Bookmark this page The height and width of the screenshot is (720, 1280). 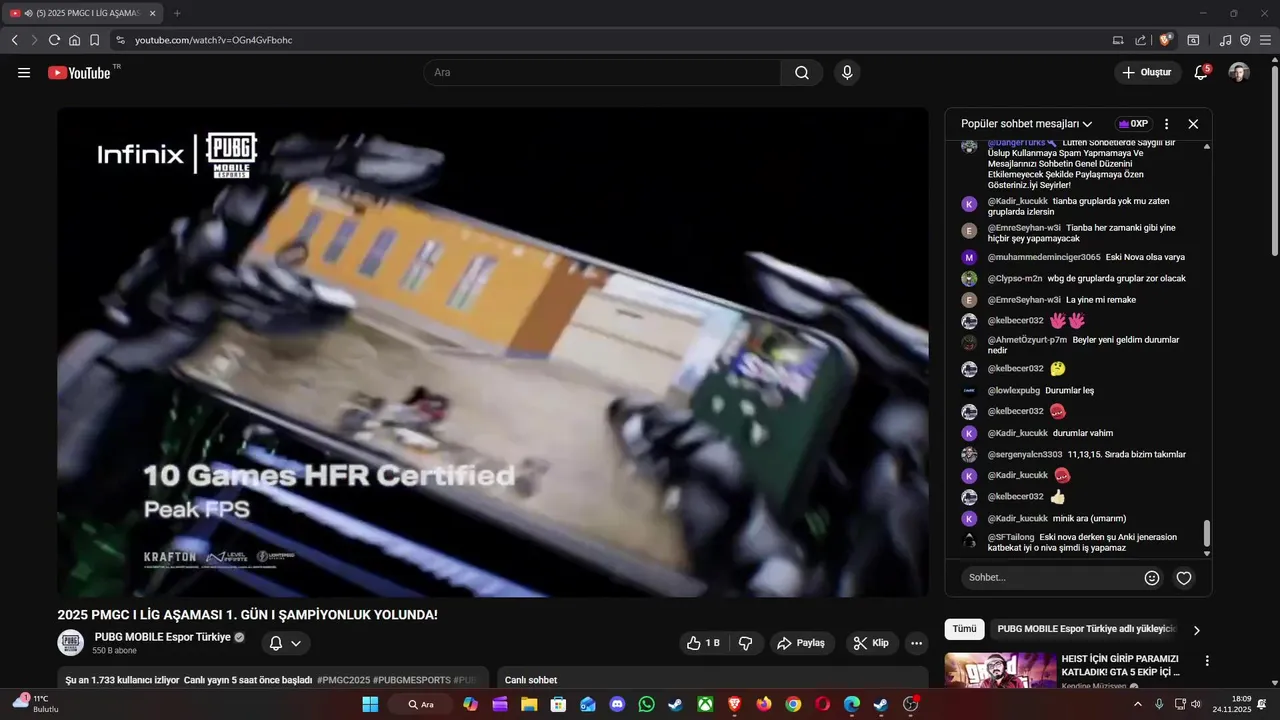coord(94,40)
